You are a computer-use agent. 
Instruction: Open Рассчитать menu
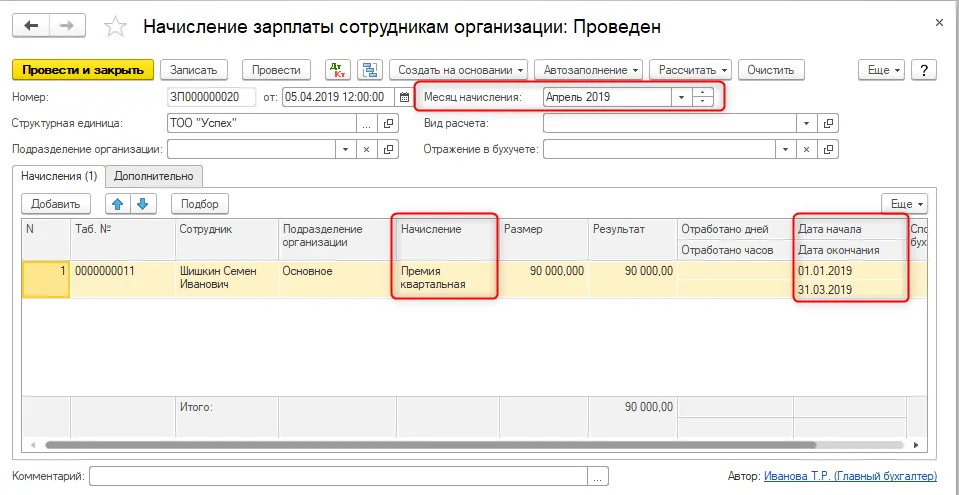pyautogui.click(x=691, y=70)
